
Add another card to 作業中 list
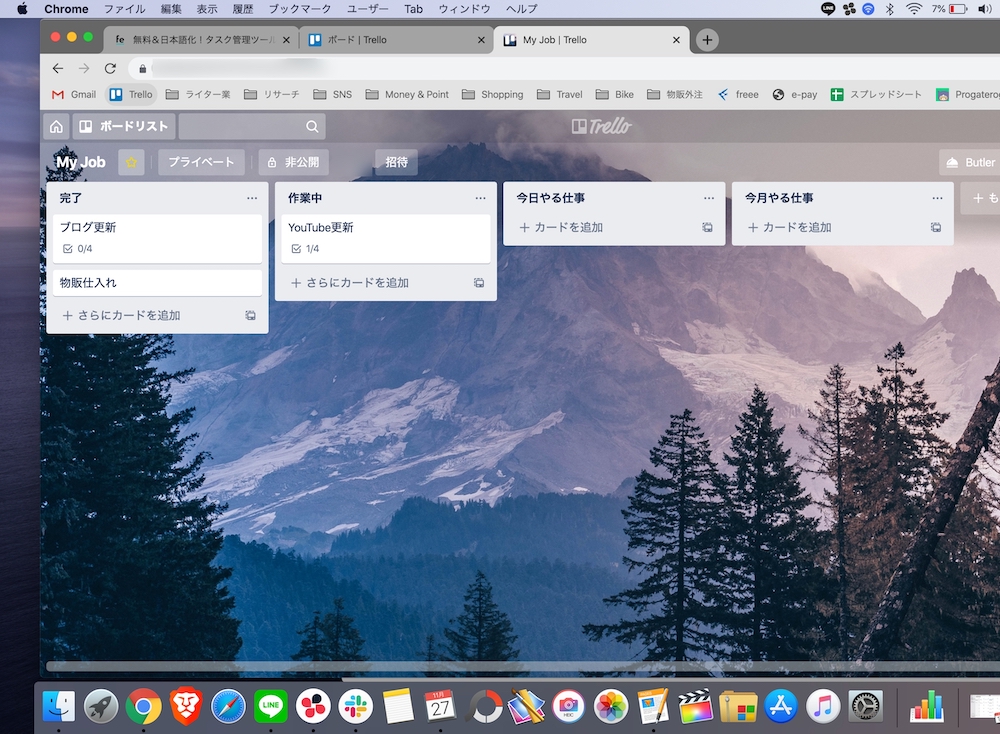click(349, 283)
